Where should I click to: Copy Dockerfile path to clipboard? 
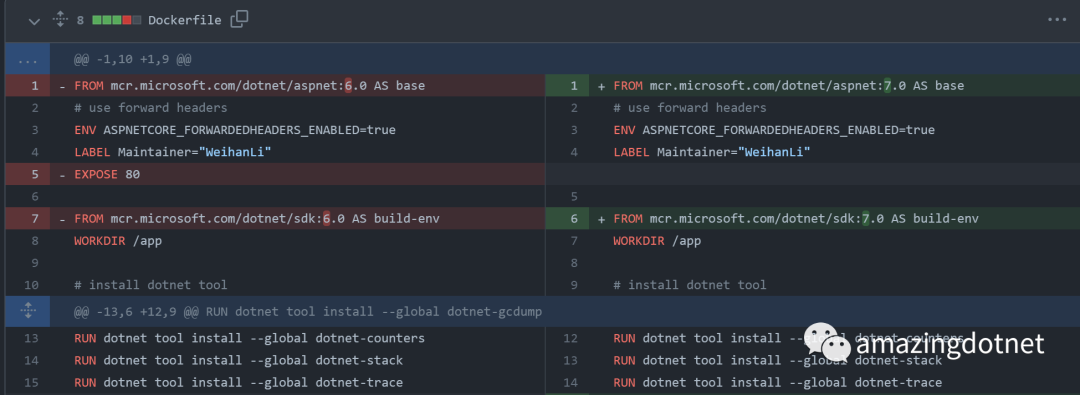(239, 19)
